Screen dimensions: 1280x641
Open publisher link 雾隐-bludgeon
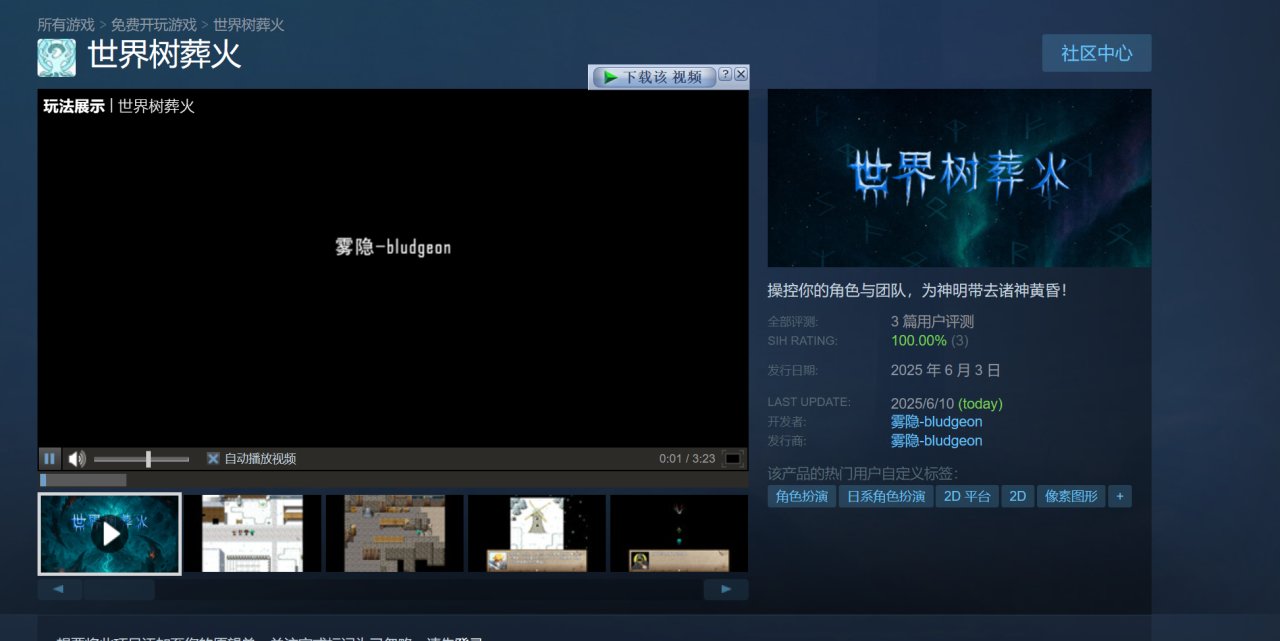936,441
